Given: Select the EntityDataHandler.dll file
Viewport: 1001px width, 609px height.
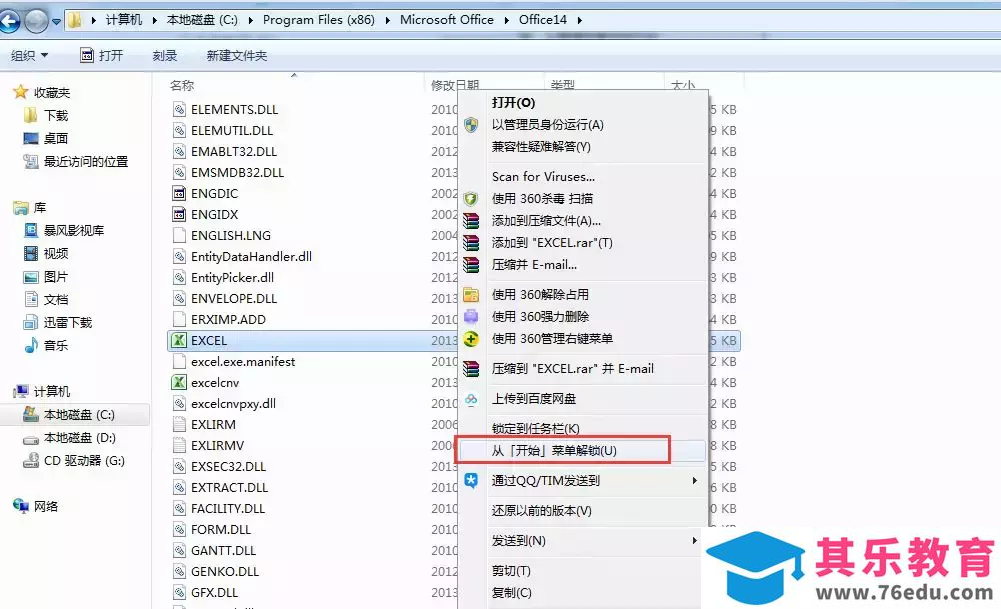Looking at the screenshot, I should point(252,257).
